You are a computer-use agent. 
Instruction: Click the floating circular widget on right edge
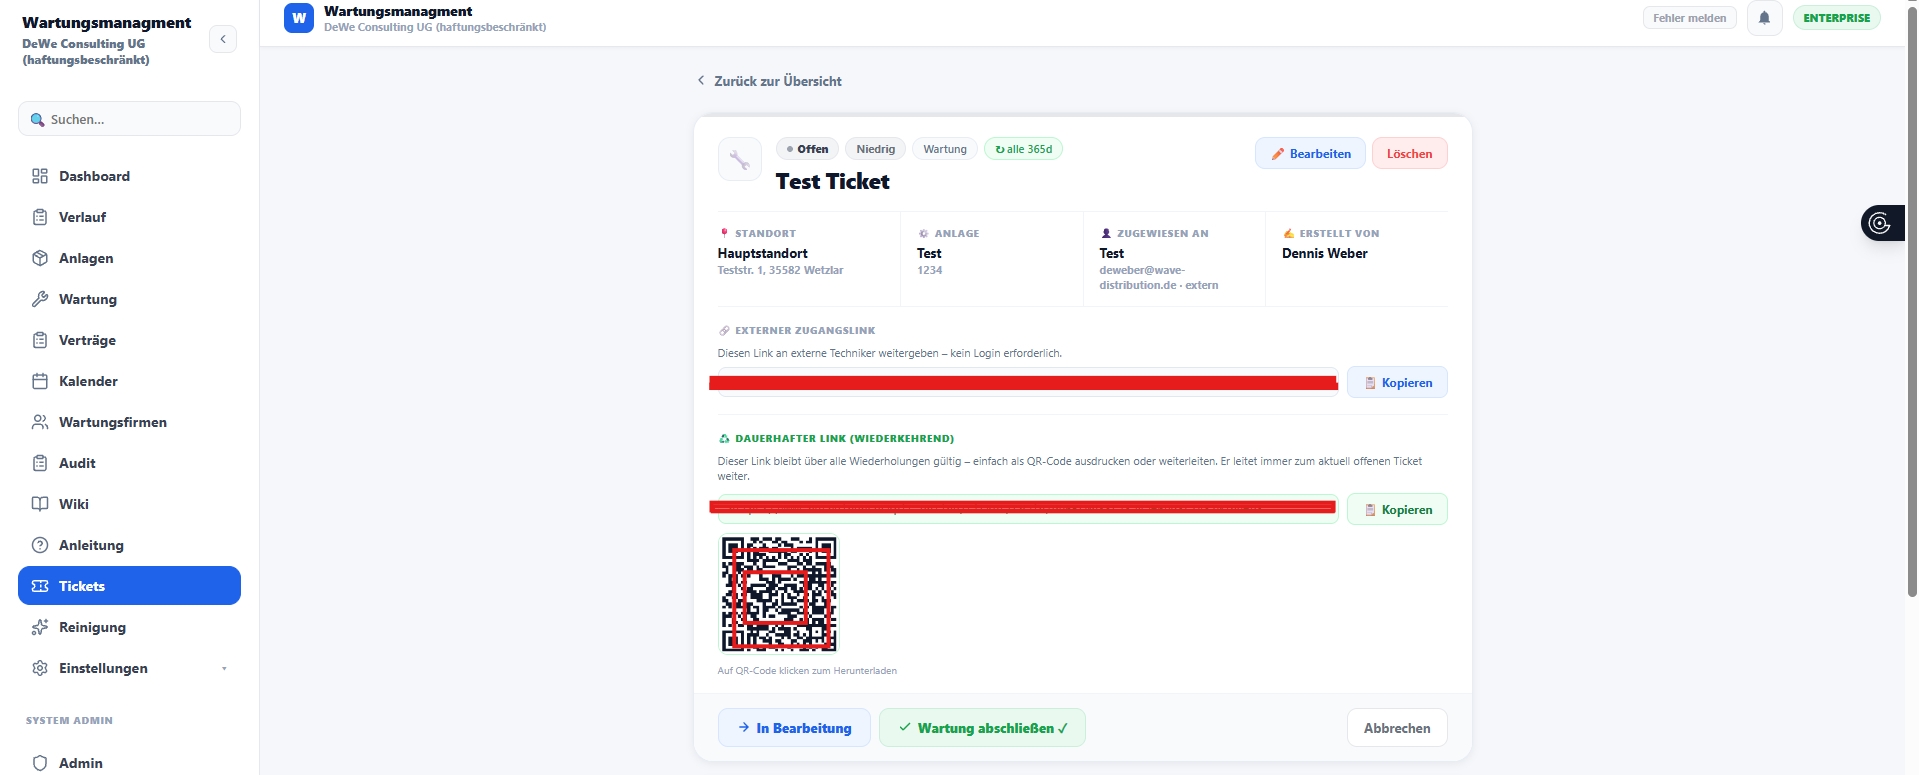(x=1880, y=223)
